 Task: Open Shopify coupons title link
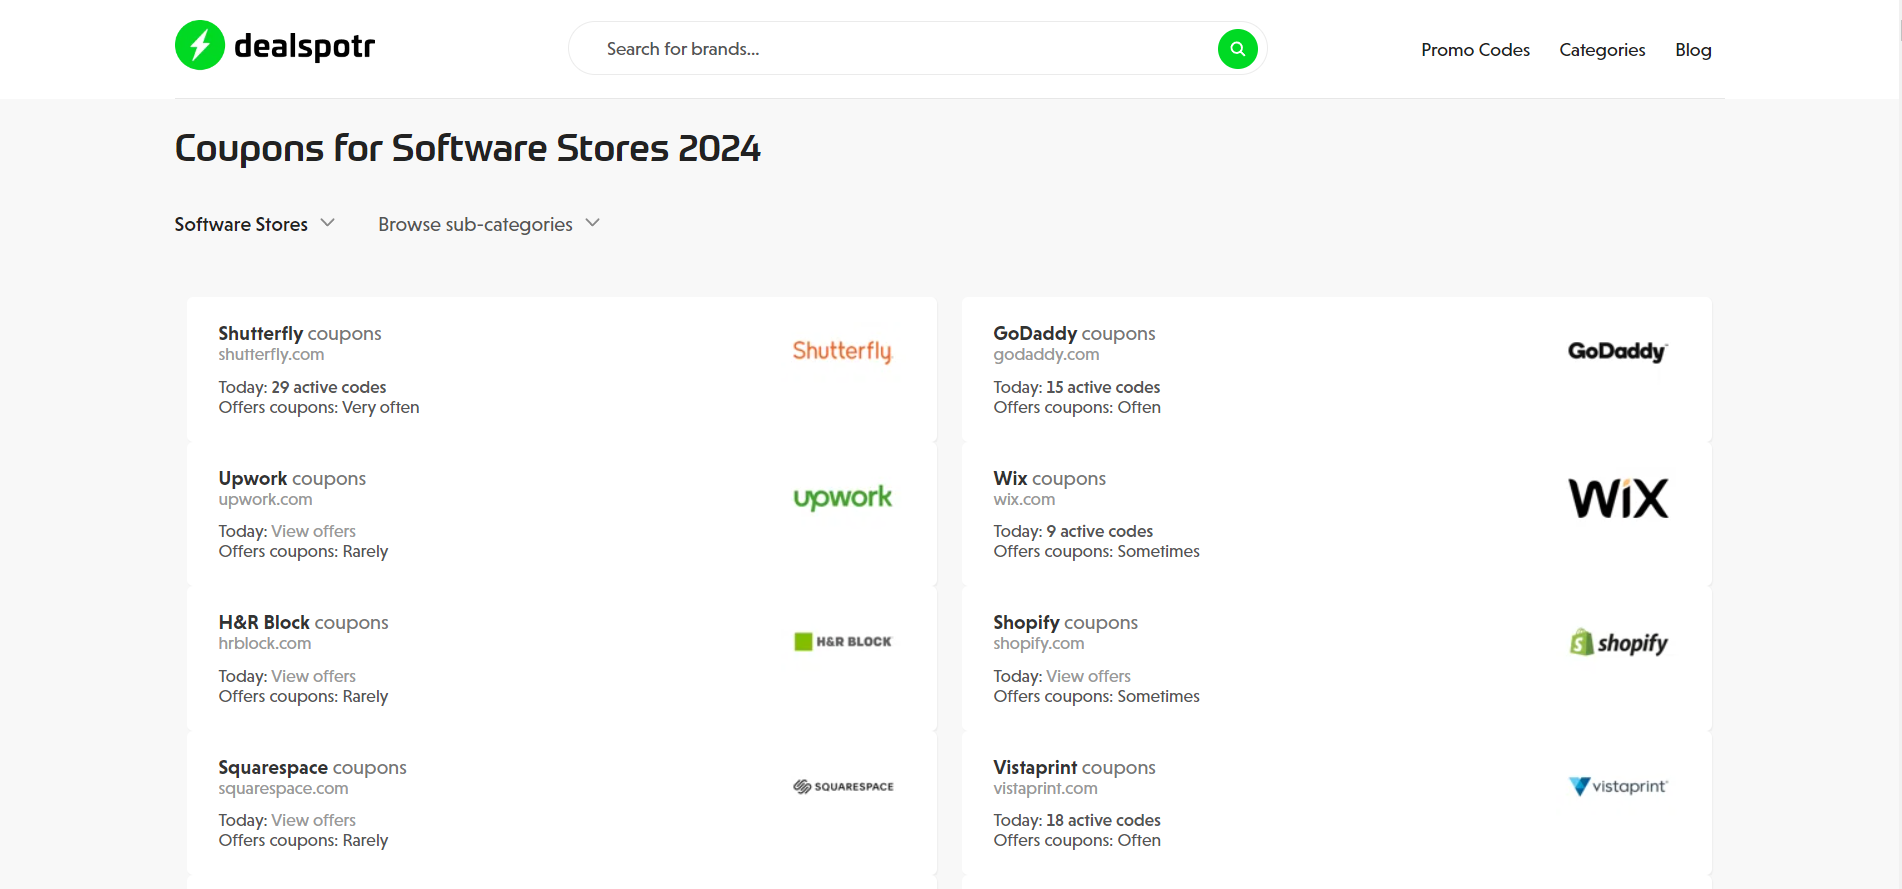(1065, 622)
